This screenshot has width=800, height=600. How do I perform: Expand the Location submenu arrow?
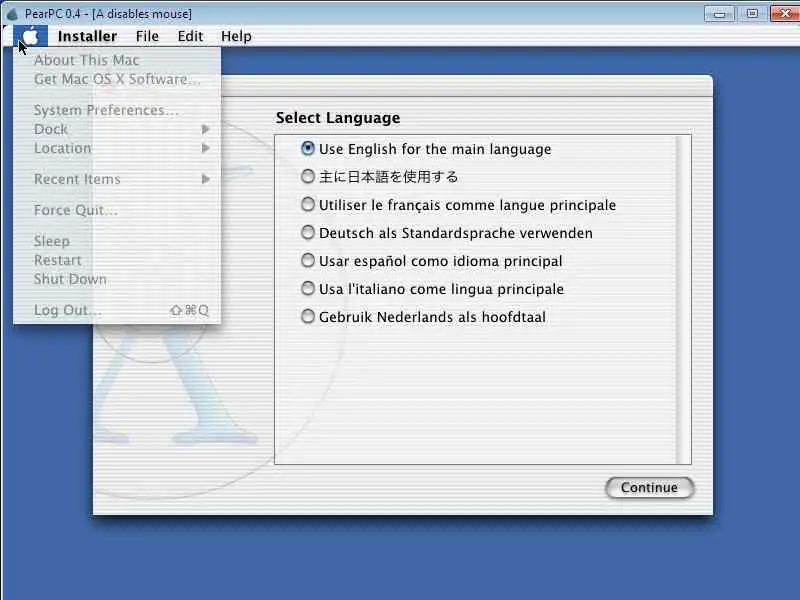206,148
